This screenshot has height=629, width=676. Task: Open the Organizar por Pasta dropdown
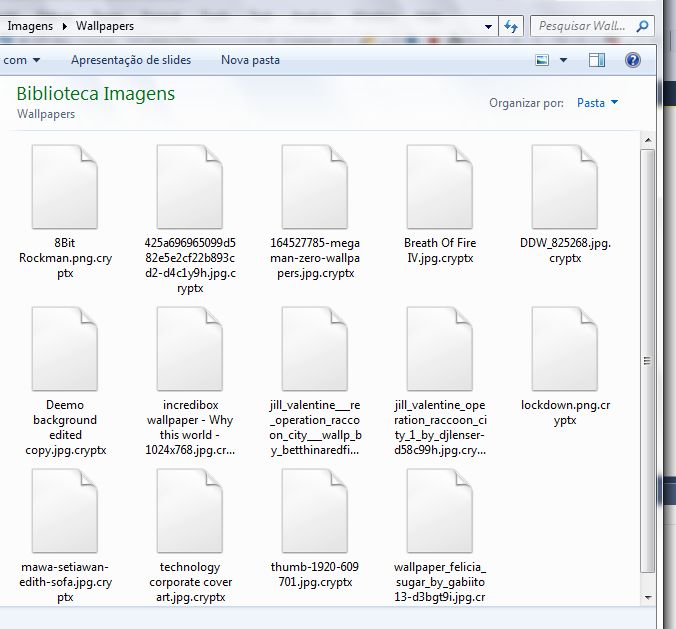pos(597,103)
